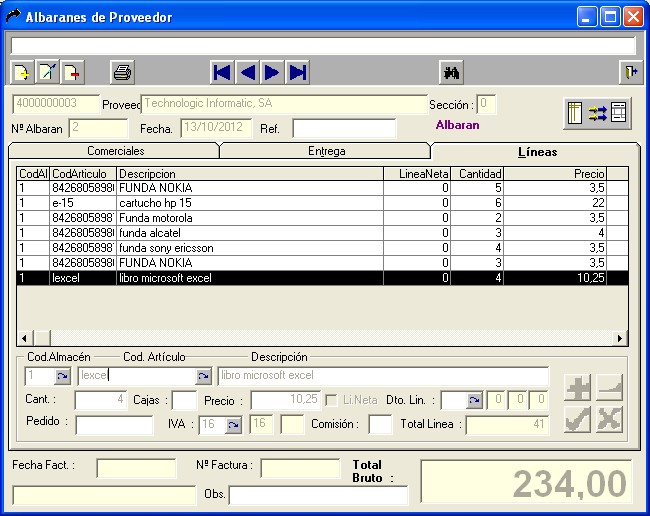Cancel line with X button
Viewport: 650px width, 516px height.
[609, 419]
